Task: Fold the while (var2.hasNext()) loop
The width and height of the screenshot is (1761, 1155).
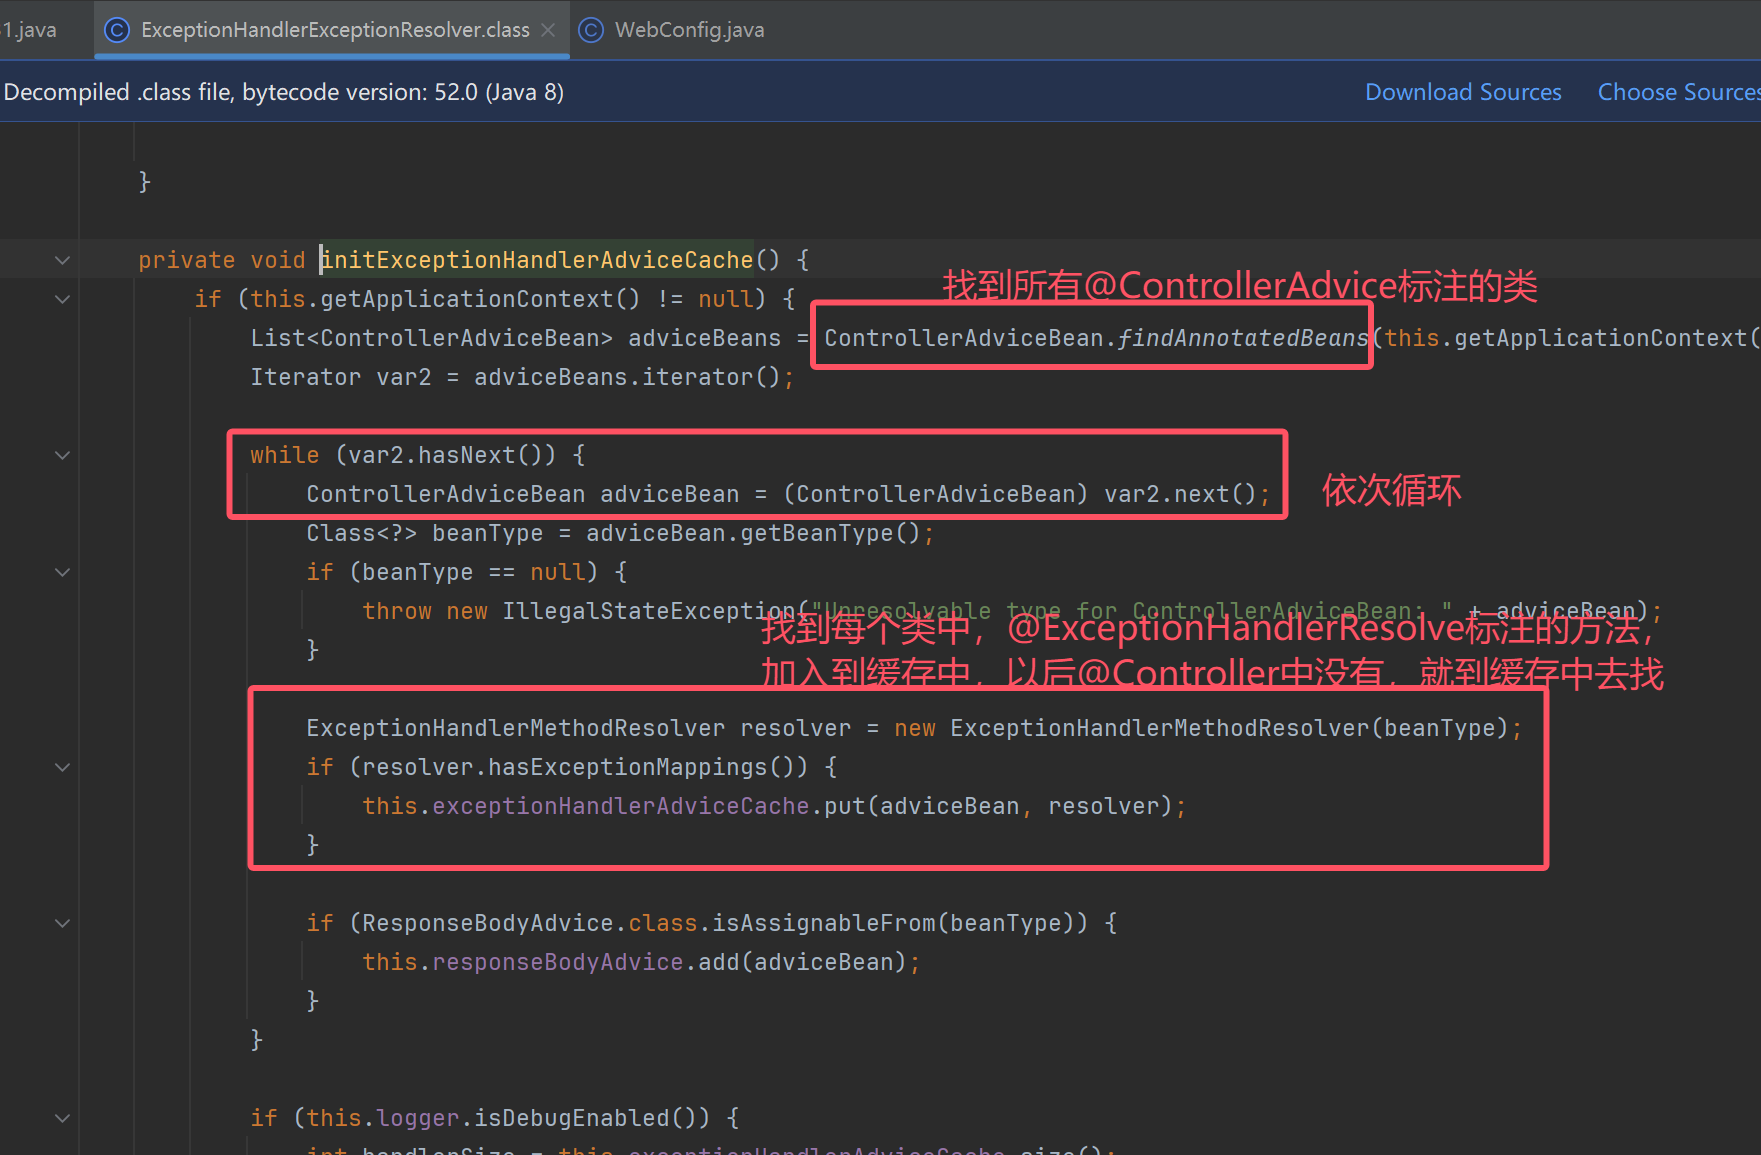Action: point(63,455)
